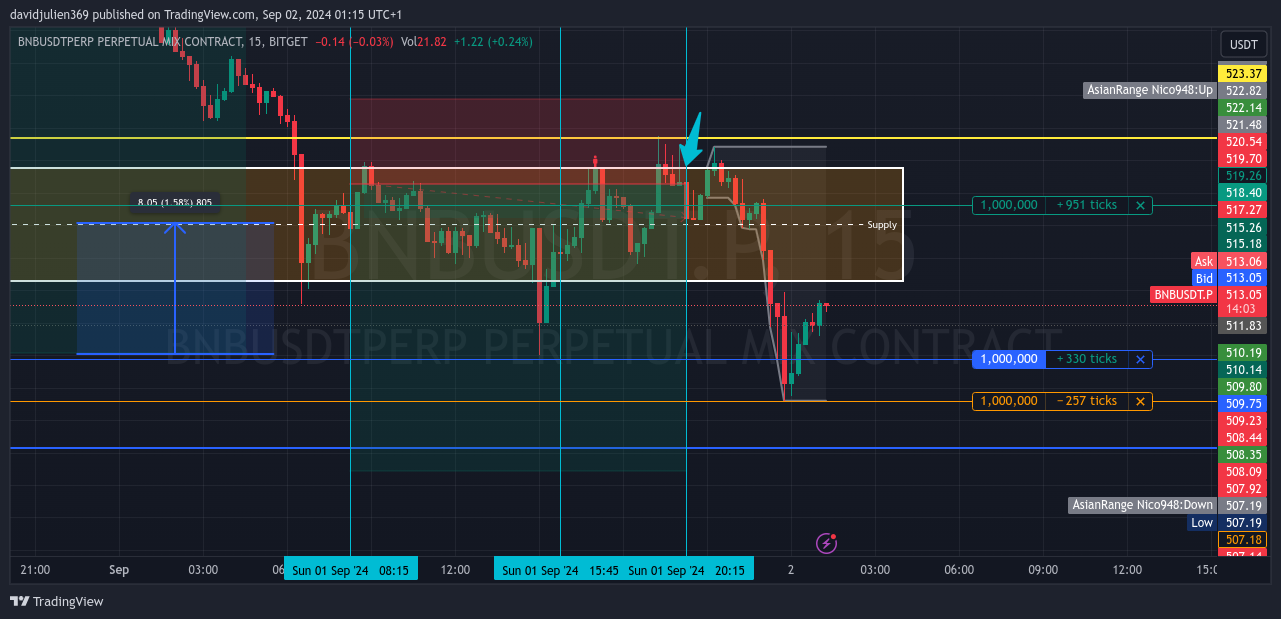
Task: Click the 521.48 gray price label
Action: tap(1243, 125)
